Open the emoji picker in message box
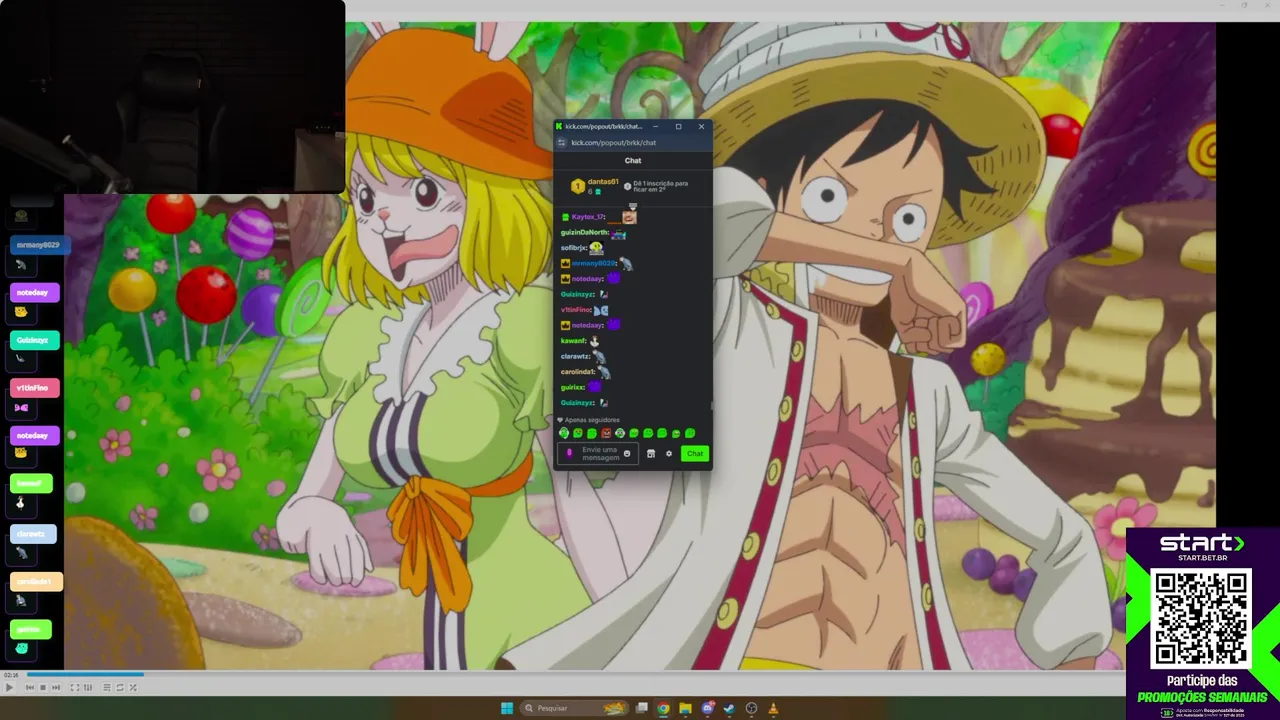This screenshot has width=1280, height=720. point(627,454)
